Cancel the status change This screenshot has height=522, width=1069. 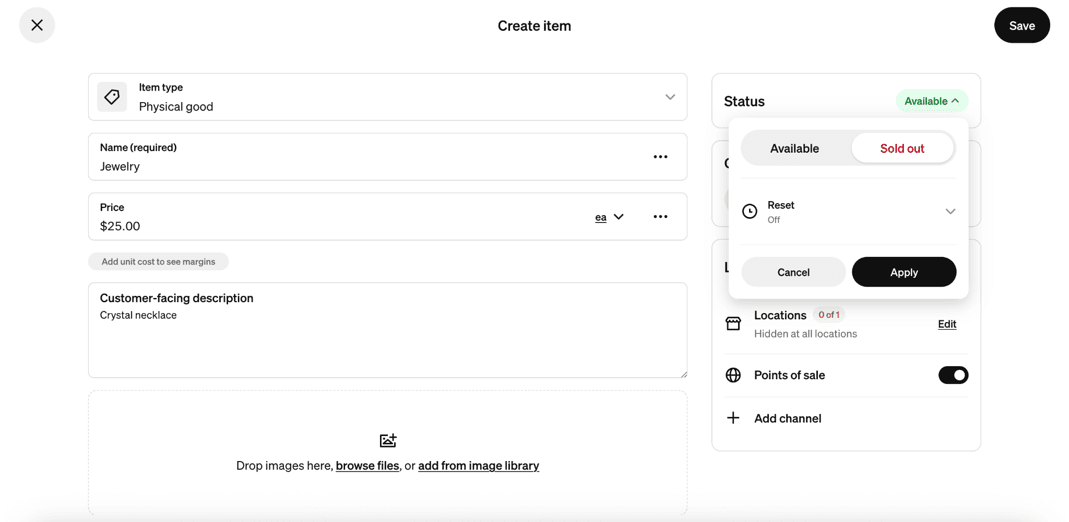pos(794,272)
